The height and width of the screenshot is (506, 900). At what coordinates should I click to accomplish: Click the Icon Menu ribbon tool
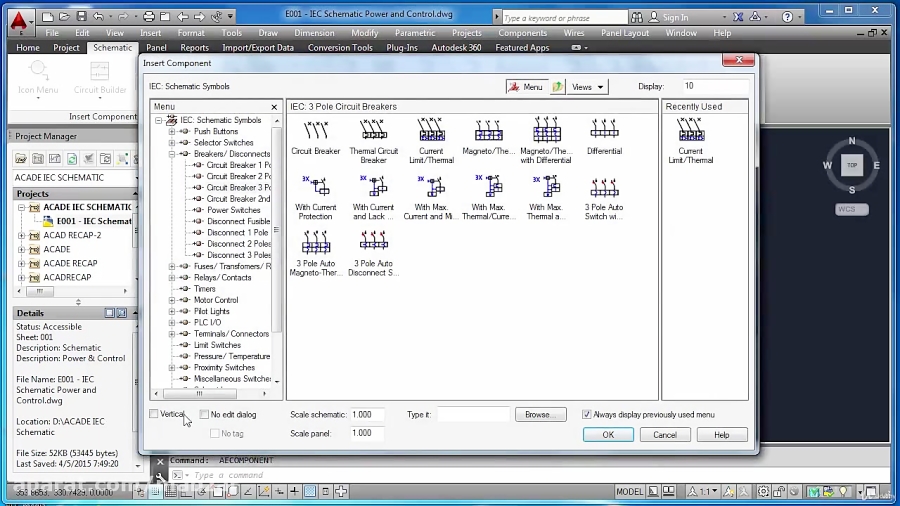(x=38, y=77)
